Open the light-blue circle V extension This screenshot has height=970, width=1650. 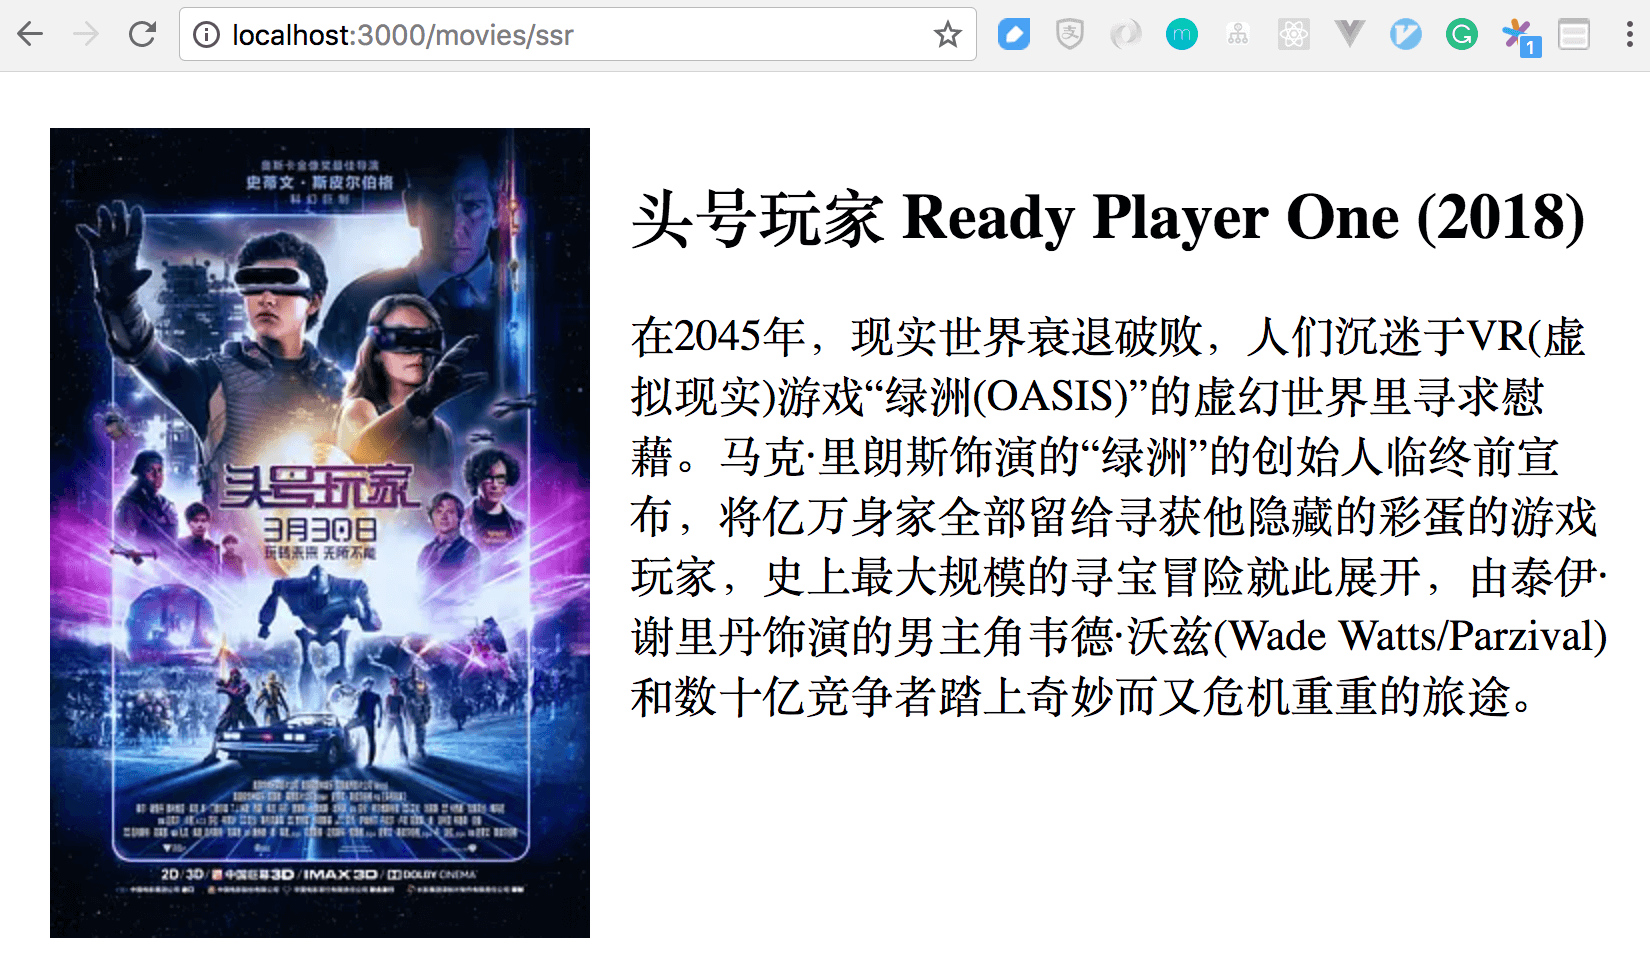click(1406, 35)
